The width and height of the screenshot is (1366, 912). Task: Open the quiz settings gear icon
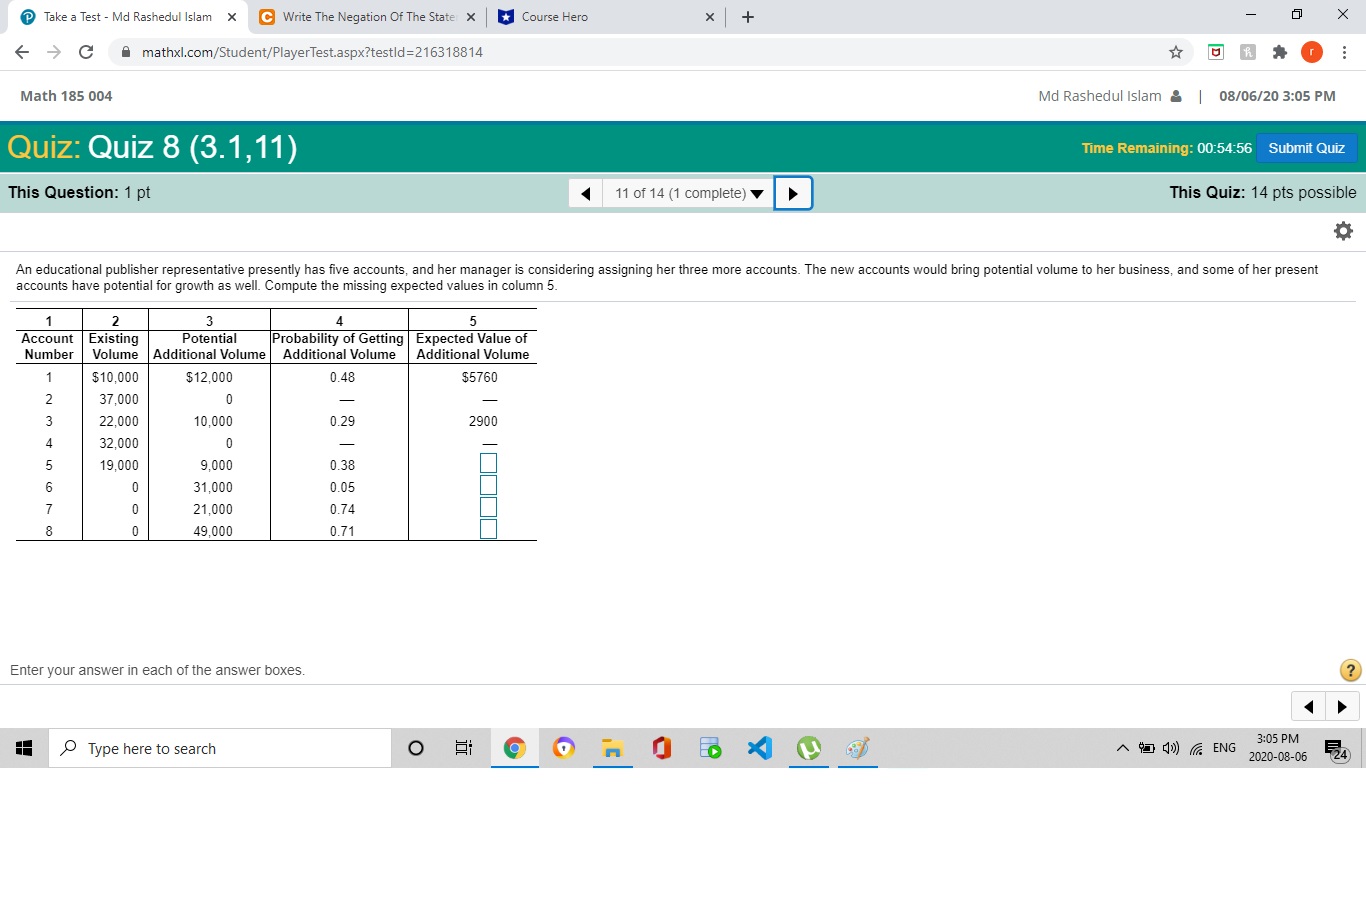(1343, 231)
